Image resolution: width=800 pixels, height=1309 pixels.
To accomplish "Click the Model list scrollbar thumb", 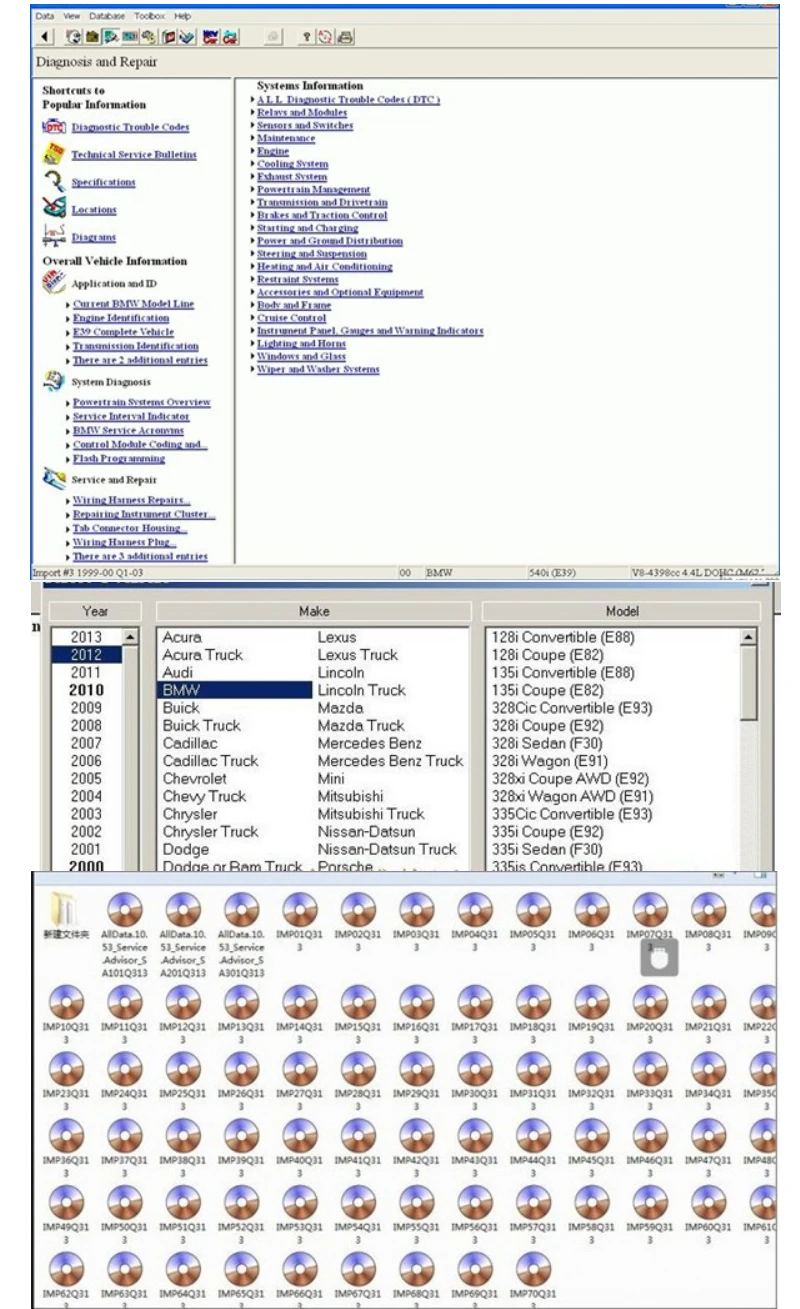I will [750, 683].
